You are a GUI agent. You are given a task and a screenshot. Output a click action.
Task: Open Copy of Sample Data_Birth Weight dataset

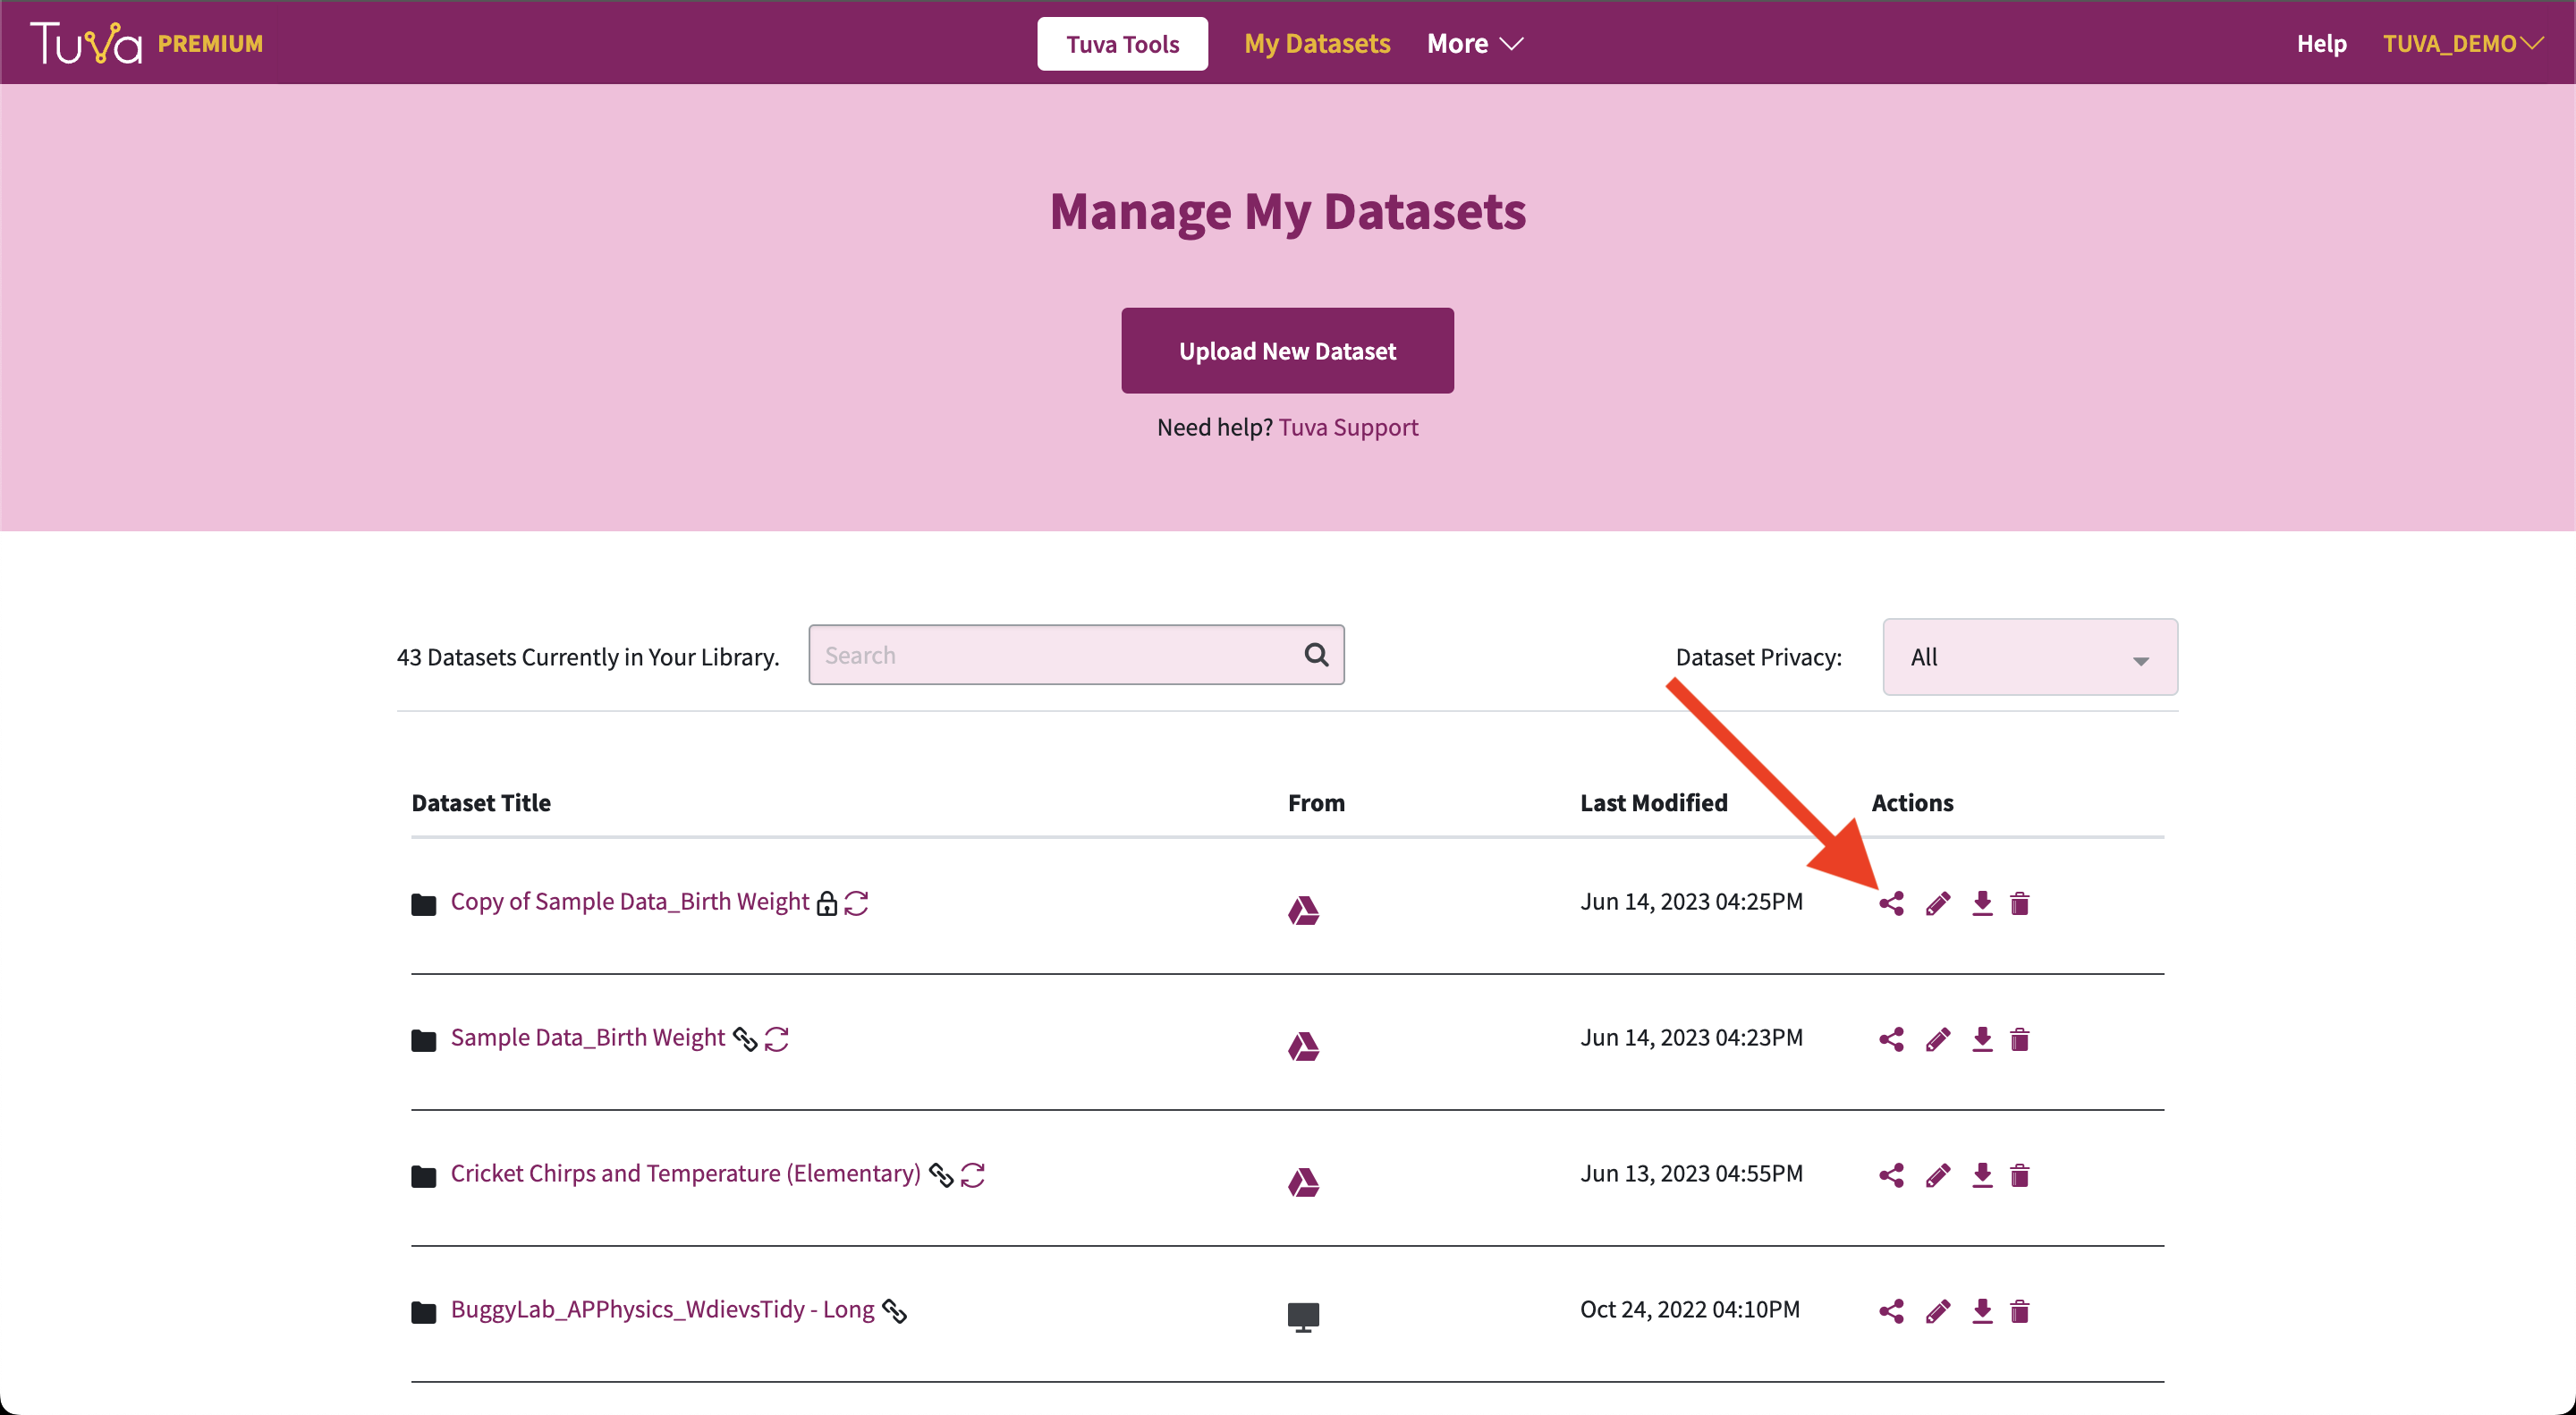tap(629, 901)
